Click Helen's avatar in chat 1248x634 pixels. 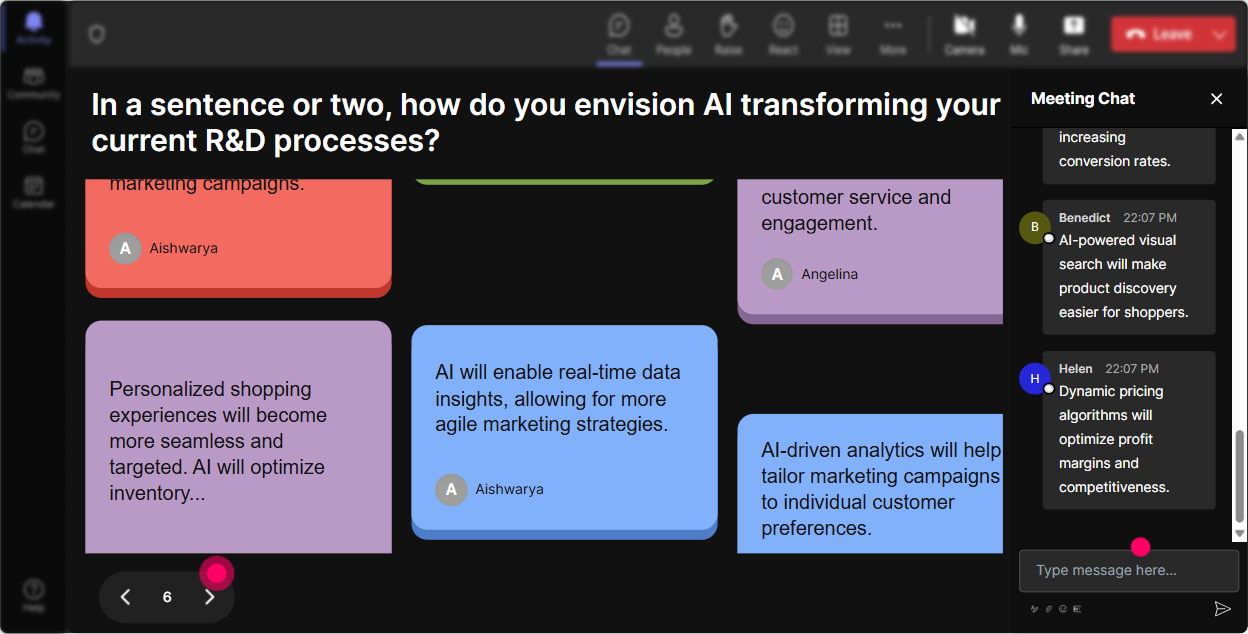pos(1035,378)
